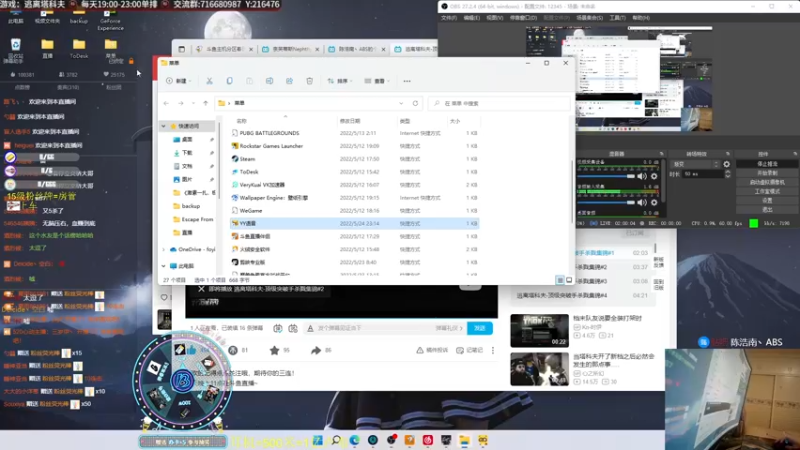The image size is (800, 450).
Task: Switch Explorer to large thumbnails view icon
Action: pos(569,280)
